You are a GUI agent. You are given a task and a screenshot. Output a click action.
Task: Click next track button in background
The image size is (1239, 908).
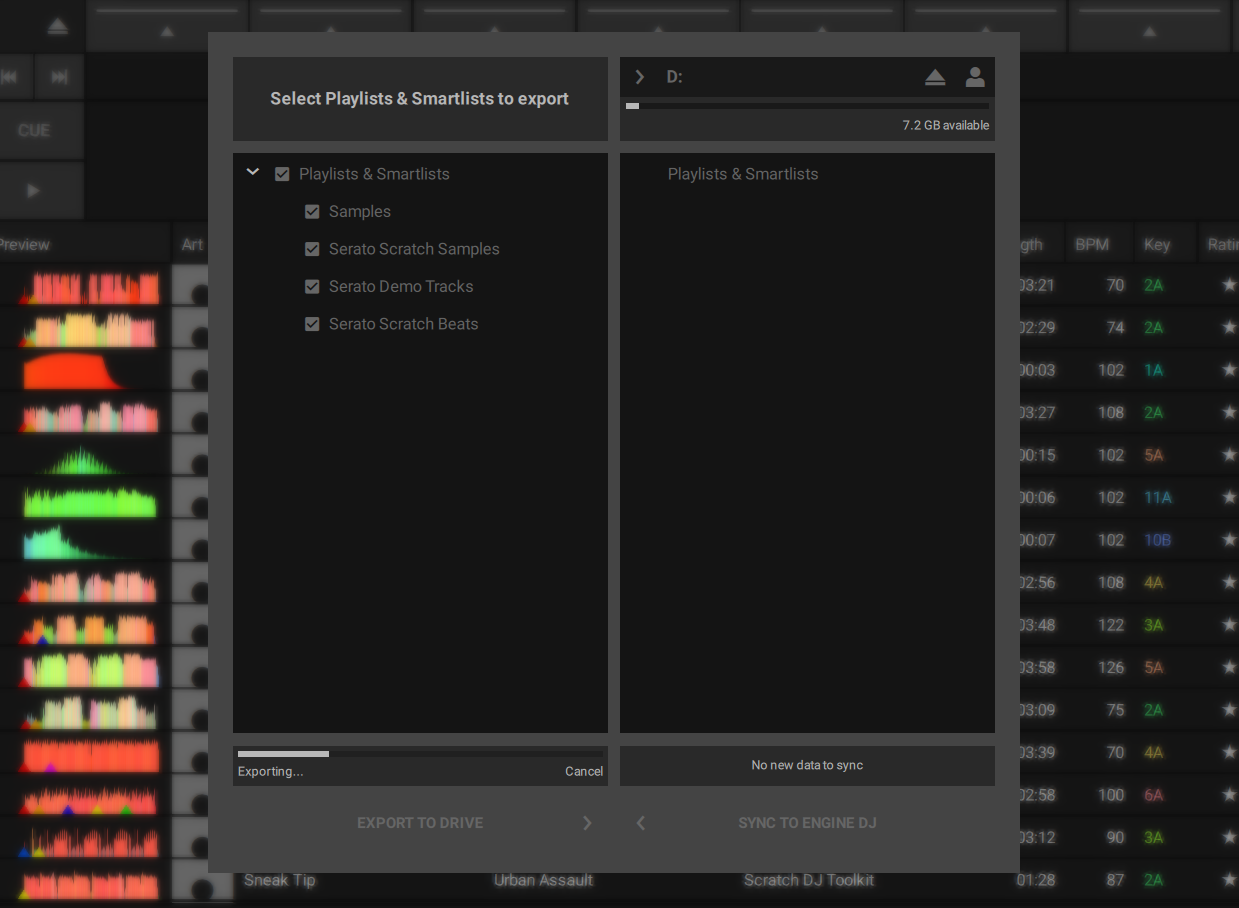tap(59, 77)
